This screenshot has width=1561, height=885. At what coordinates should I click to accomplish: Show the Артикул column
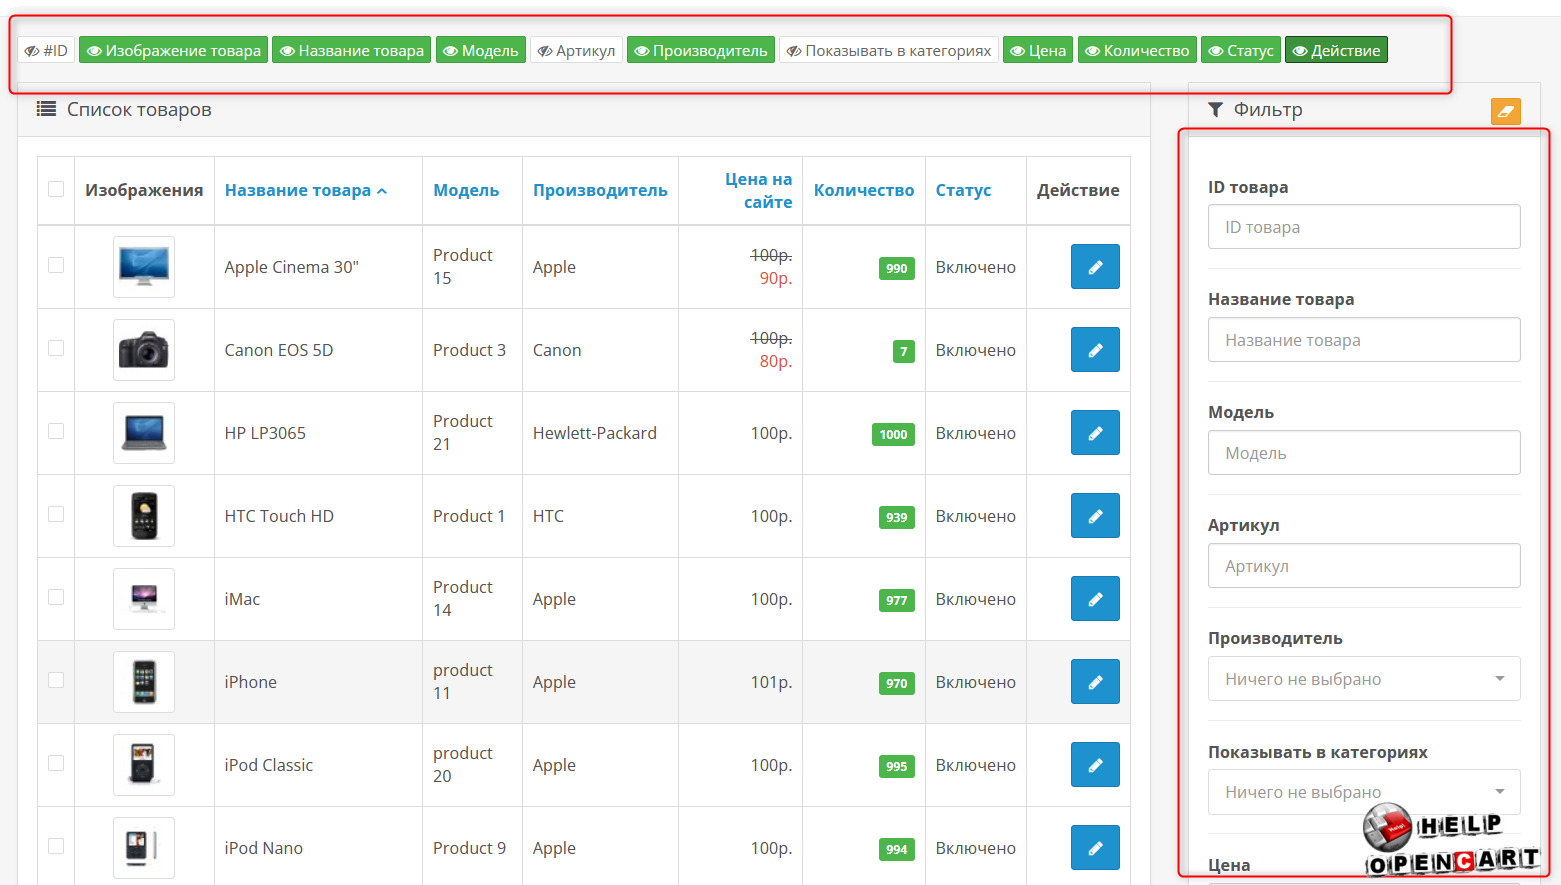[576, 50]
